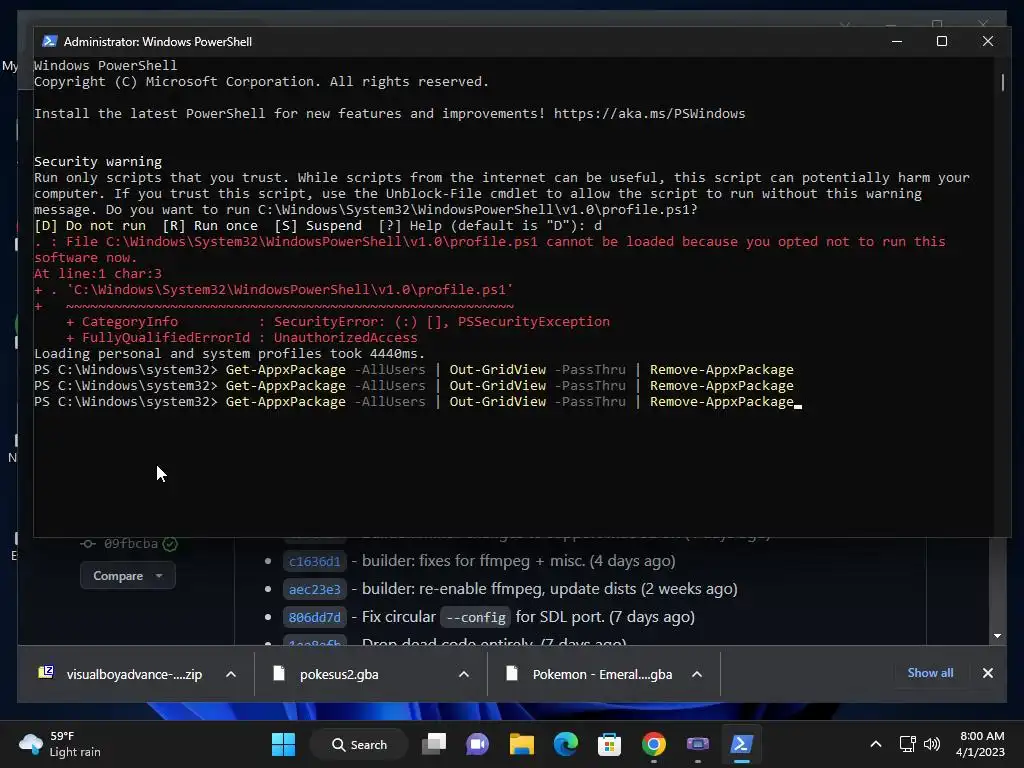Click the '--config' code label in the commit list

tap(475, 617)
